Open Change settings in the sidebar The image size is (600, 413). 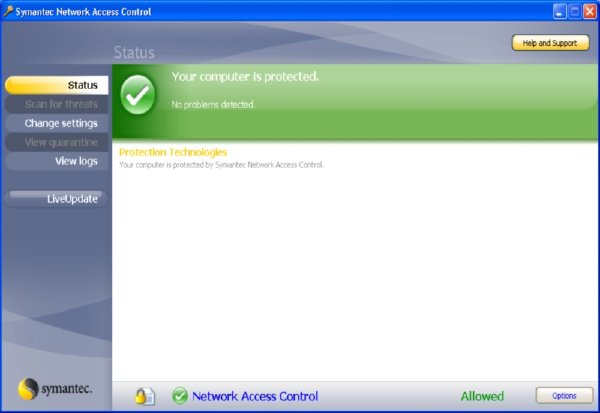[57, 123]
